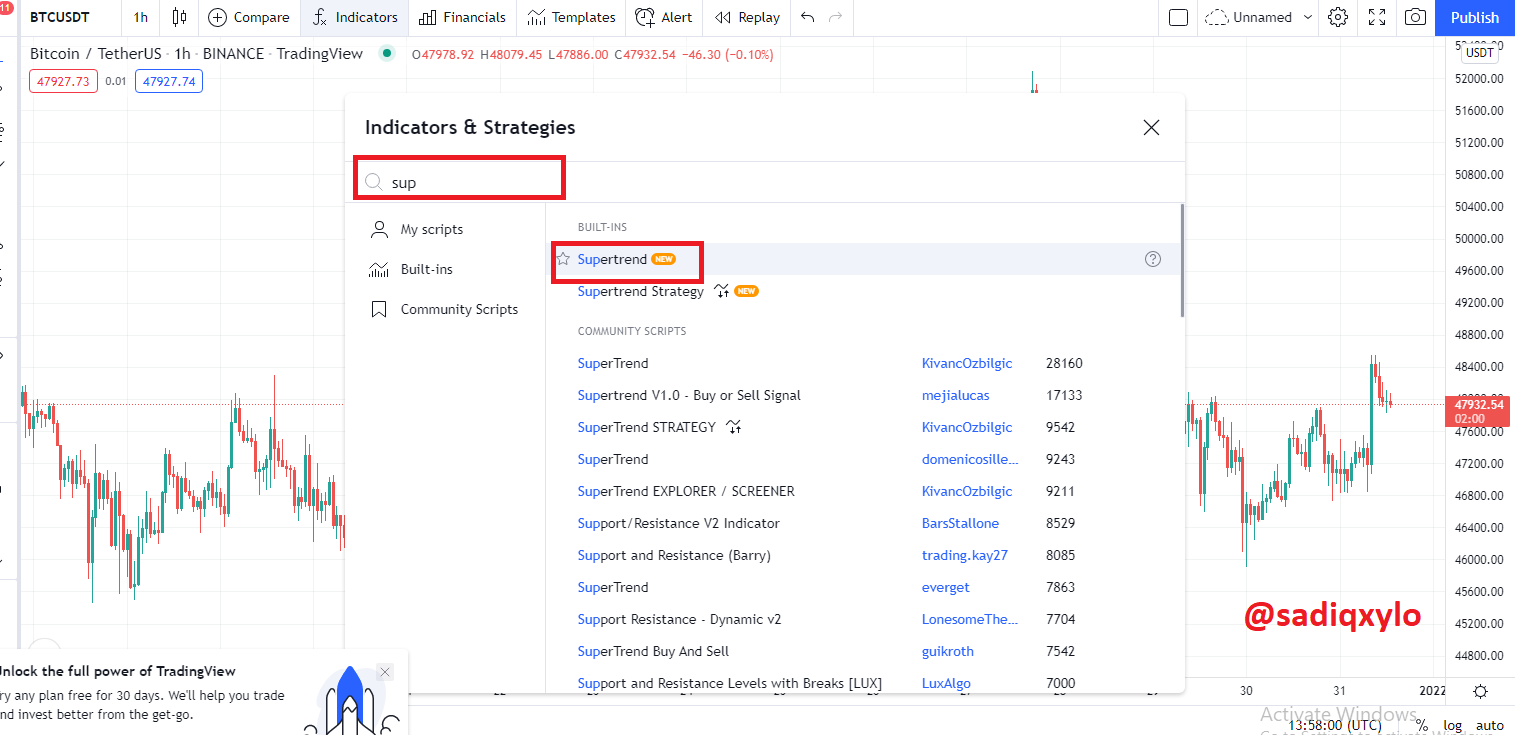This screenshot has width=1515, height=735.
Task: Click the green market status dot
Action: click(387, 53)
